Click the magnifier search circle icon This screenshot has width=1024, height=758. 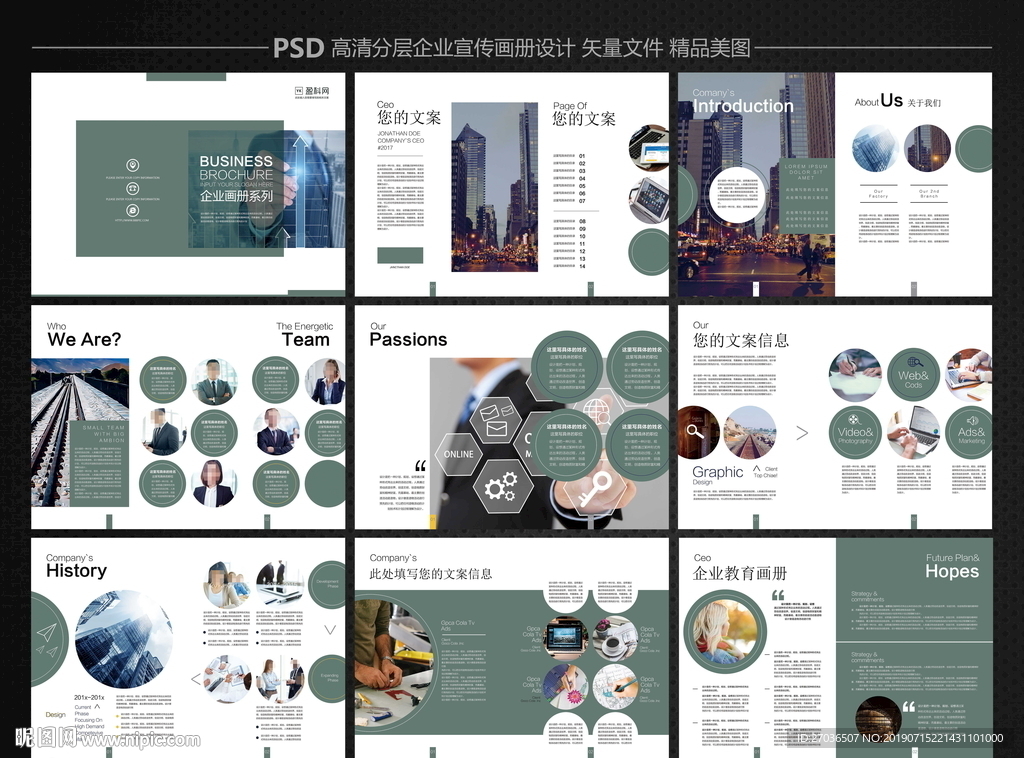pyautogui.click(x=696, y=432)
